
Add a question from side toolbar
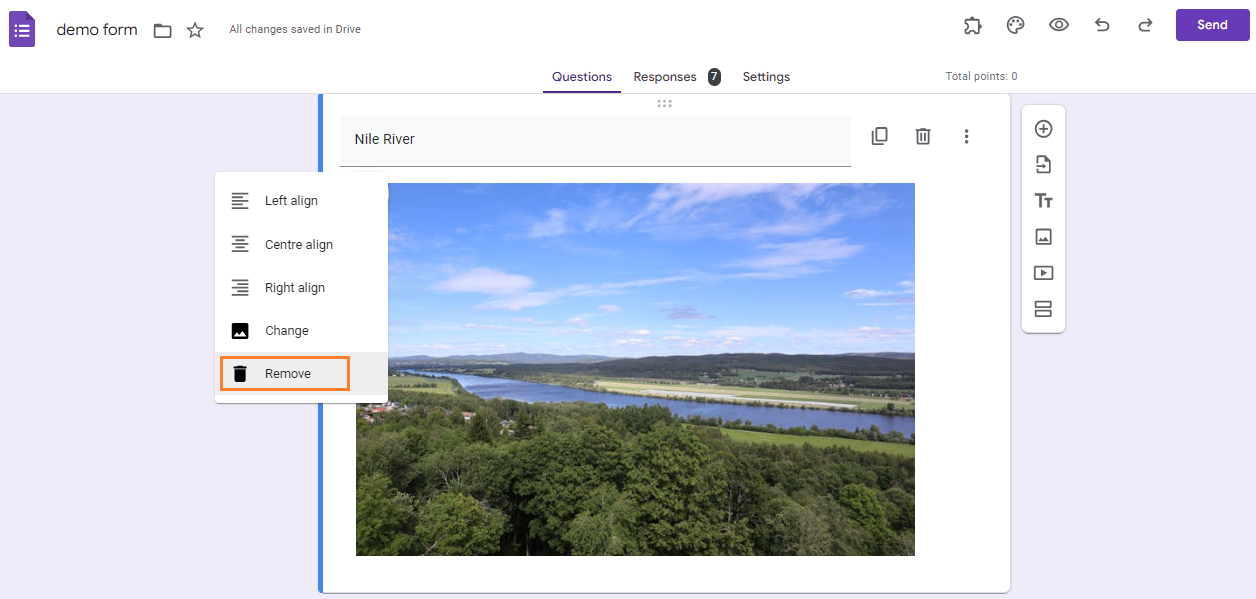click(1043, 129)
